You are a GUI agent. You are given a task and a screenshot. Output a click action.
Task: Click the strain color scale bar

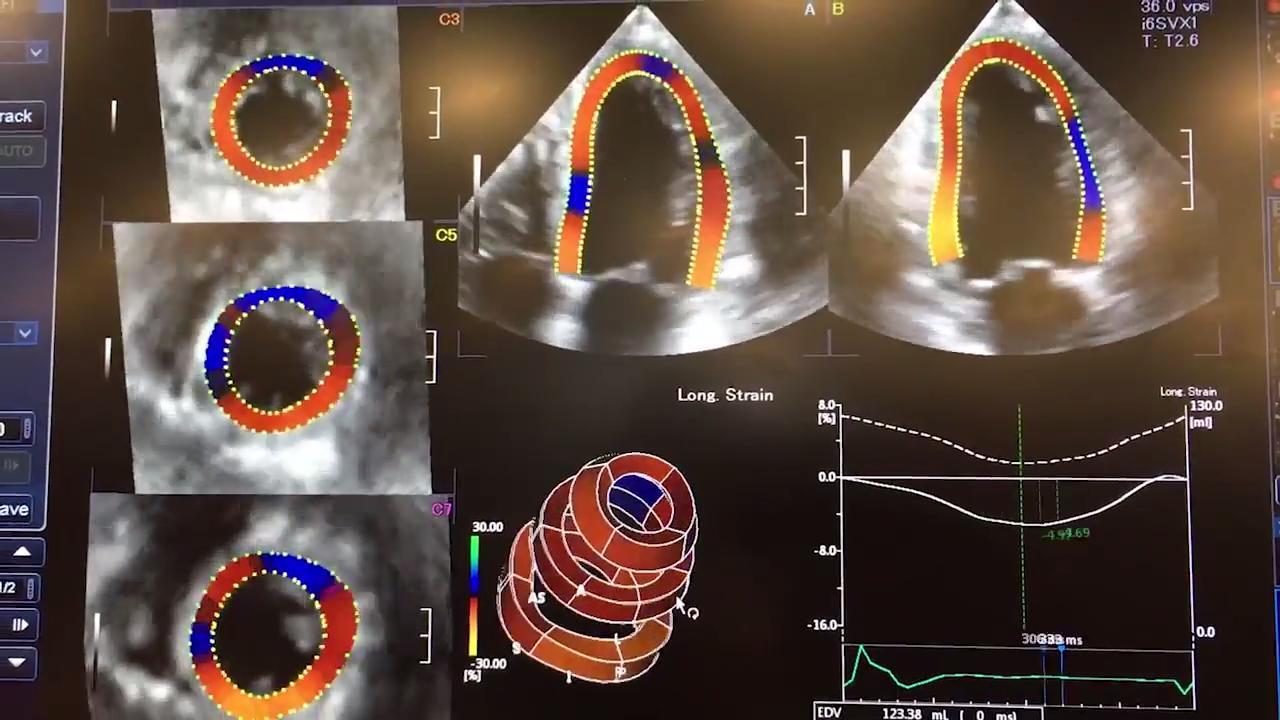point(474,595)
